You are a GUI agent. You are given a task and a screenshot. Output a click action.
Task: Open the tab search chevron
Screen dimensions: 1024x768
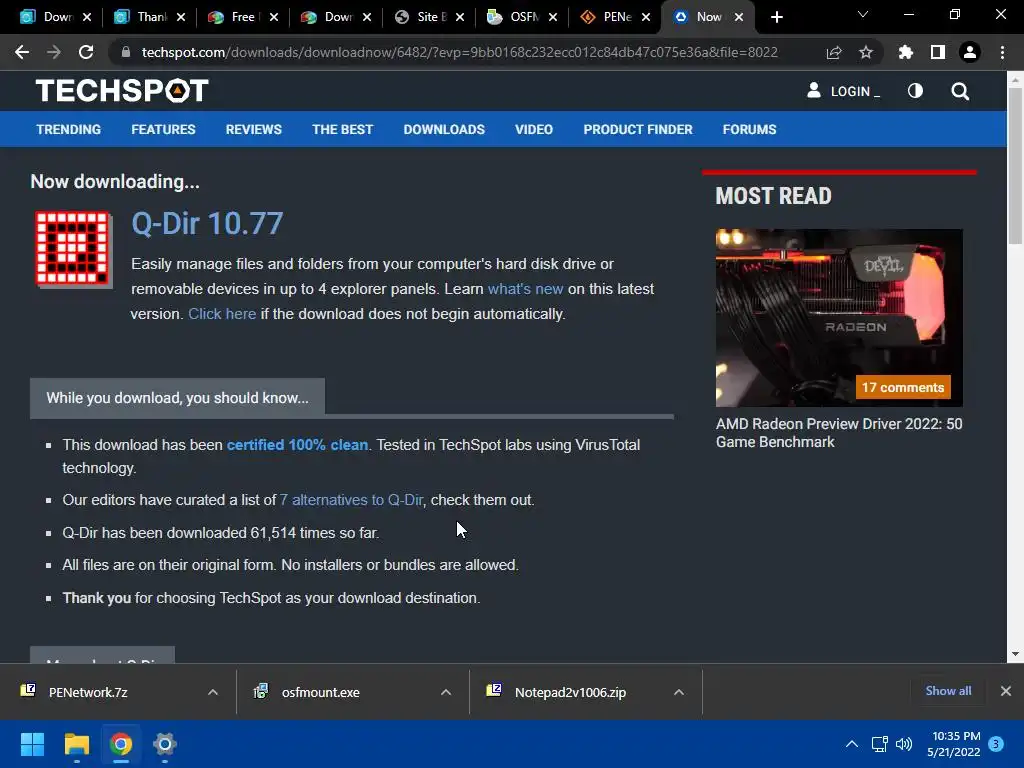(x=863, y=14)
